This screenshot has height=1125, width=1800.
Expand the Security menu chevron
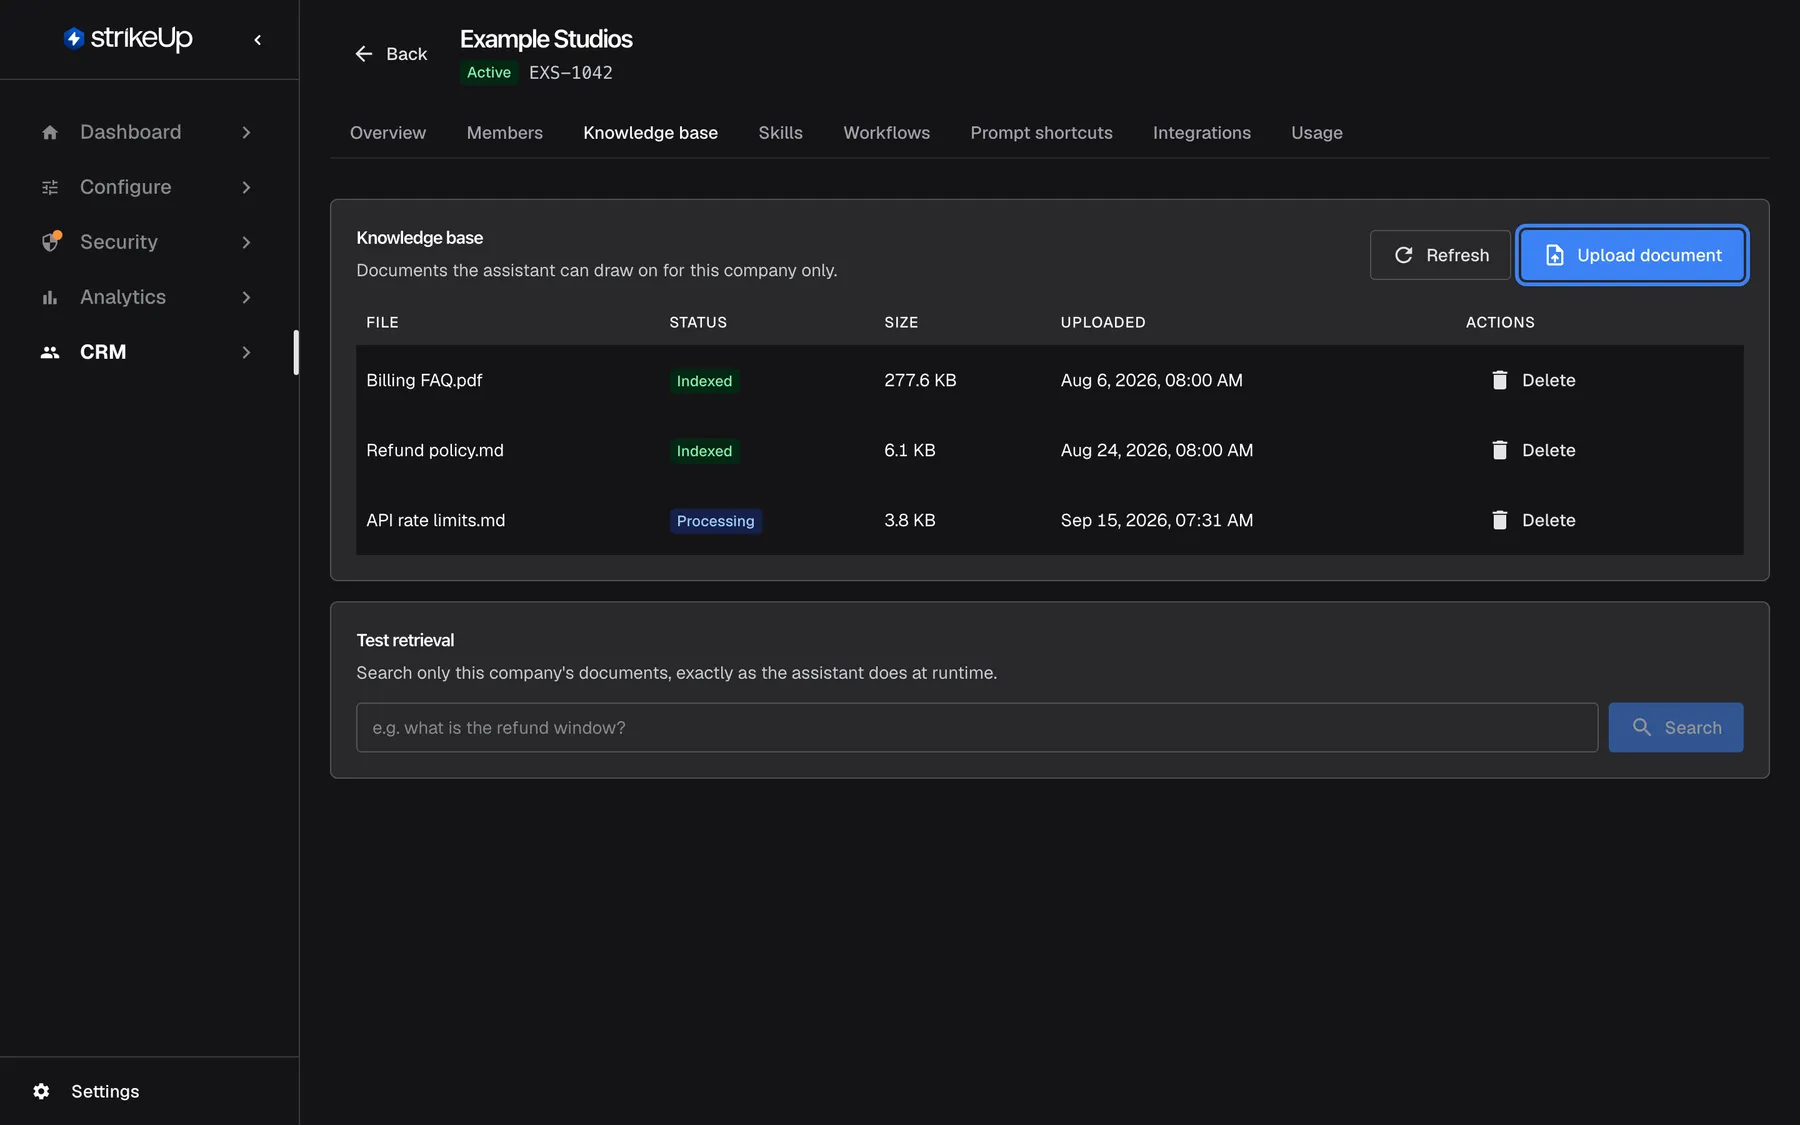click(x=246, y=242)
